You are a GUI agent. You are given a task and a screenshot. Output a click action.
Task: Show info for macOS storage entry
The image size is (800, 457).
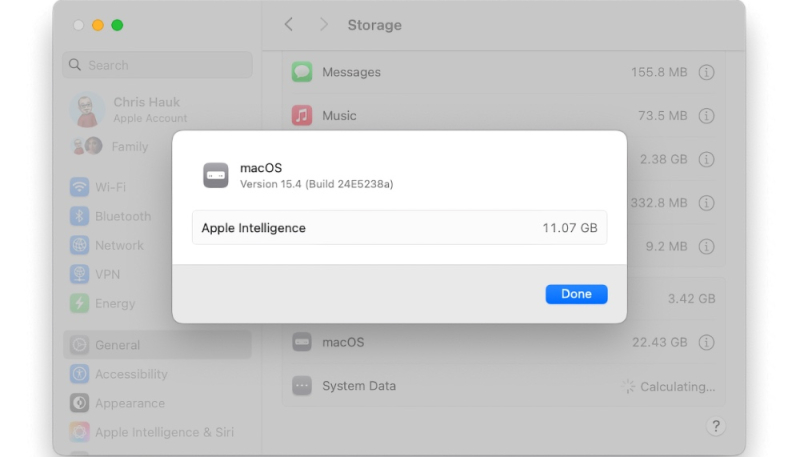pyautogui.click(x=706, y=342)
